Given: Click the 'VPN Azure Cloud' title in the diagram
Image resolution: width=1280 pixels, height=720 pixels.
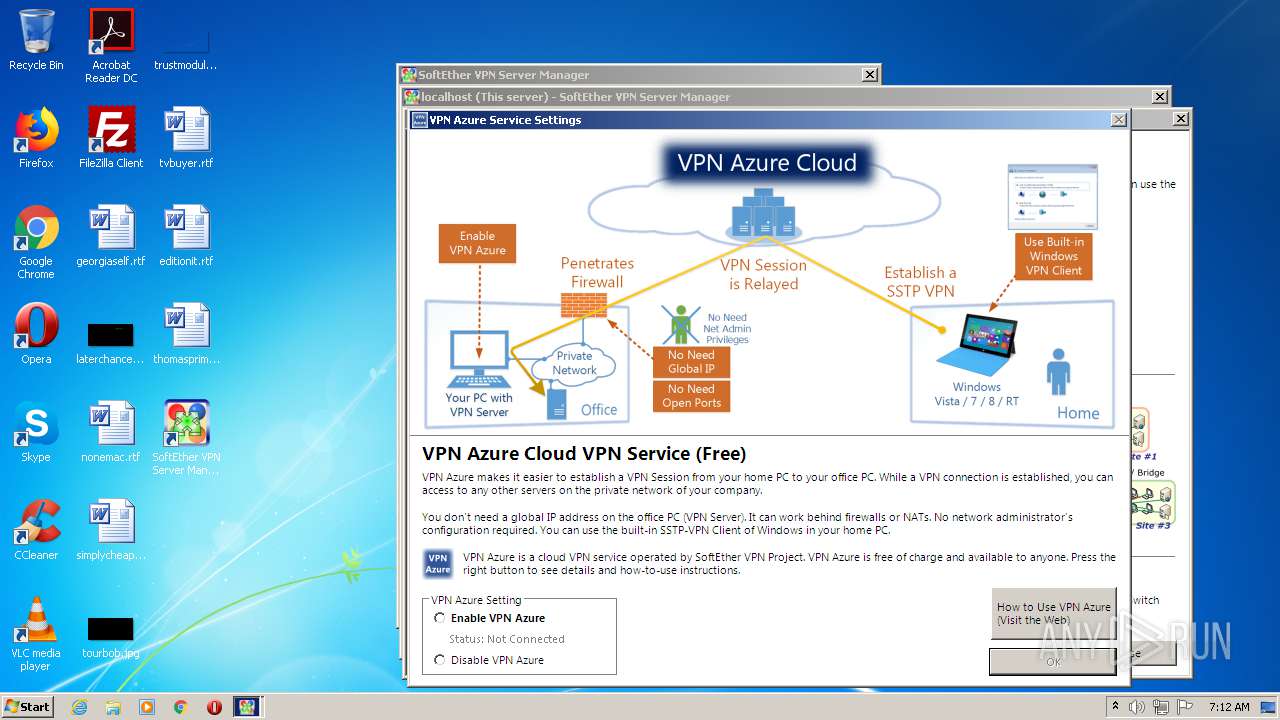Looking at the screenshot, I should click(x=767, y=163).
